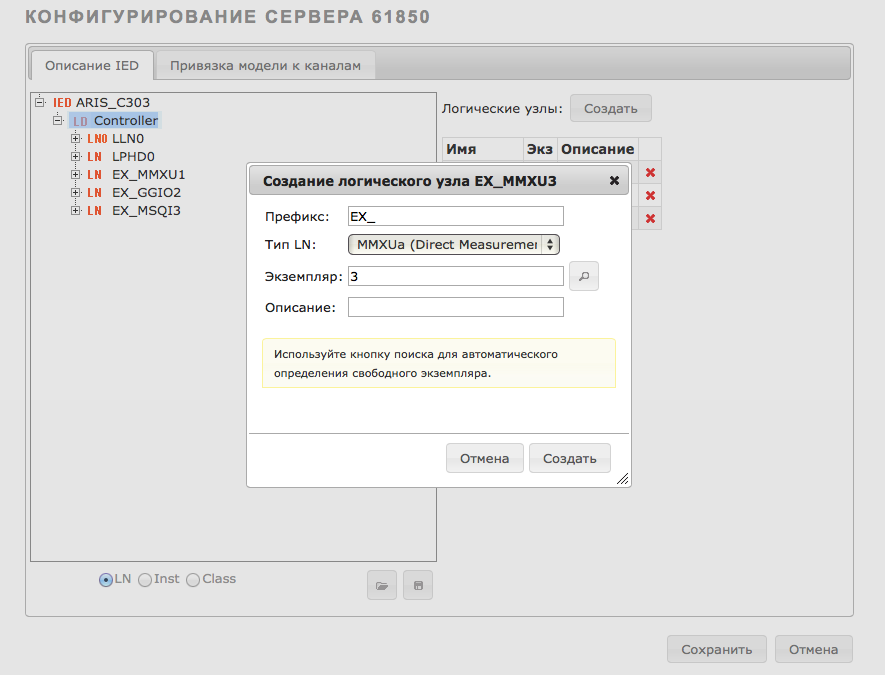Image resolution: width=885 pixels, height=675 pixels.
Task: Expand the LLN0 tree node
Action: pos(76,138)
